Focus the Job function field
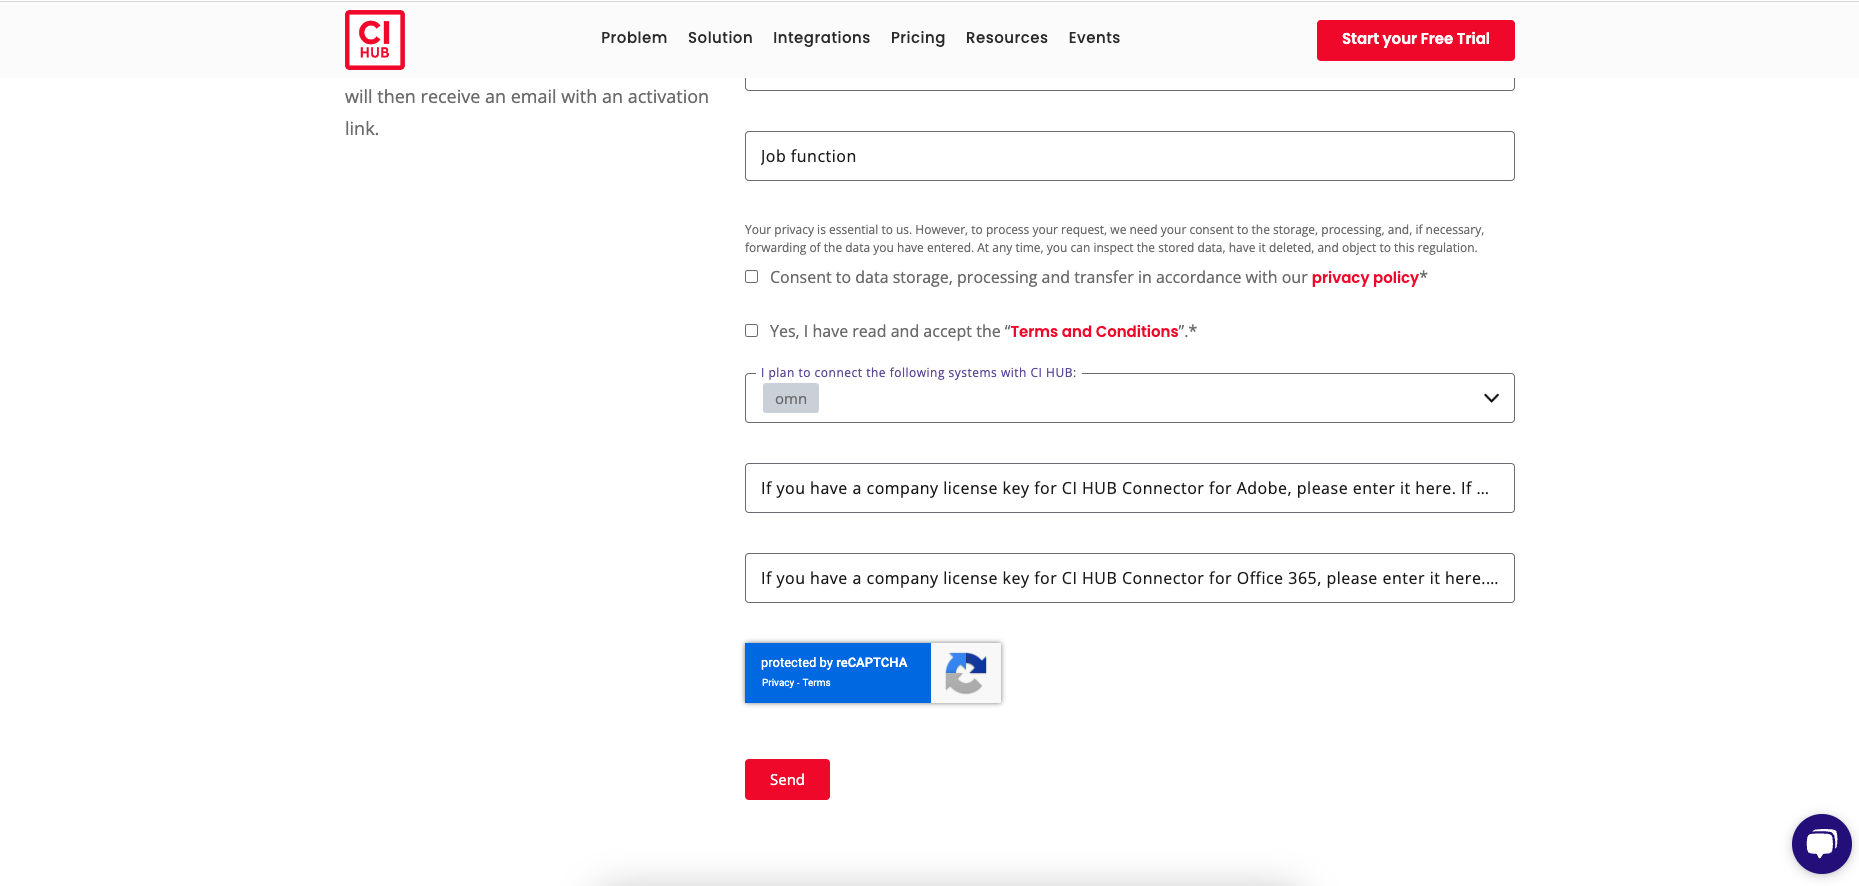The image size is (1859, 886). click(1129, 156)
